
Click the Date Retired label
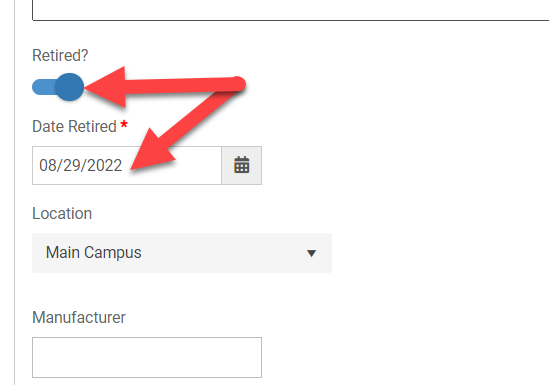74,126
